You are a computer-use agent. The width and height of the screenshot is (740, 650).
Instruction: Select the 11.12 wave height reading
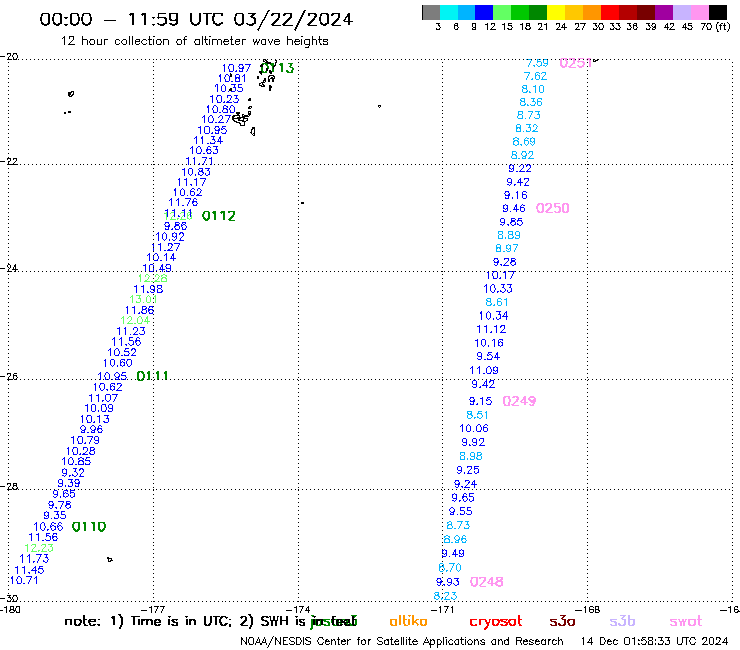tap(491, 329)
